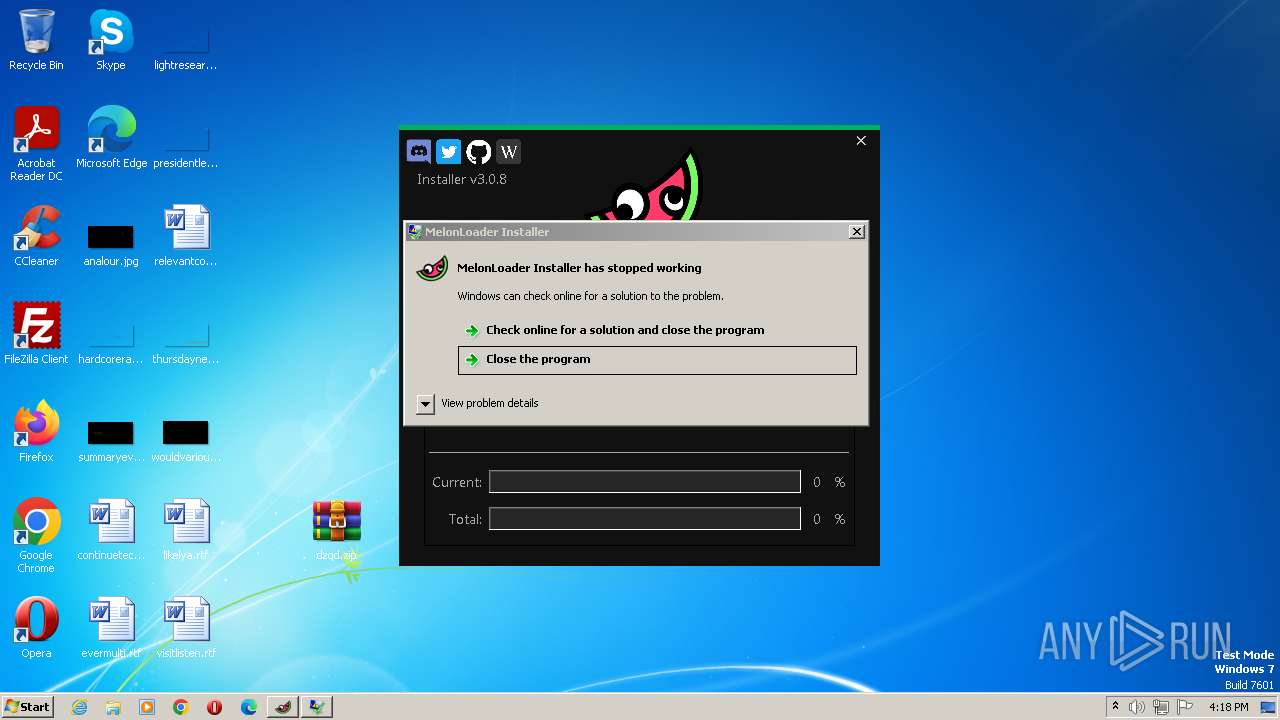Select the likelya.rtf document on desktop
Viewport: 1280px width, 720px height.
186,530
